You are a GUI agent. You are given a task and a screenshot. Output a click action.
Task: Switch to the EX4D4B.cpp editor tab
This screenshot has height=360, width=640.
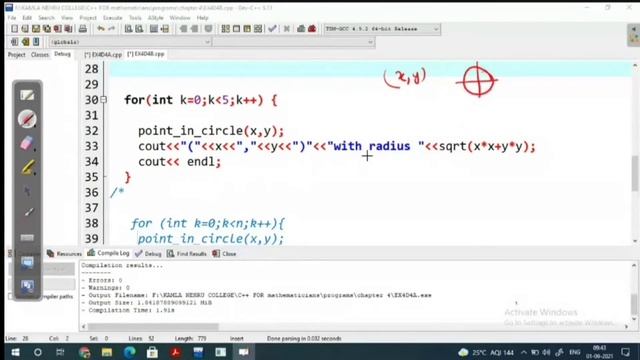[x=145, y=54]
